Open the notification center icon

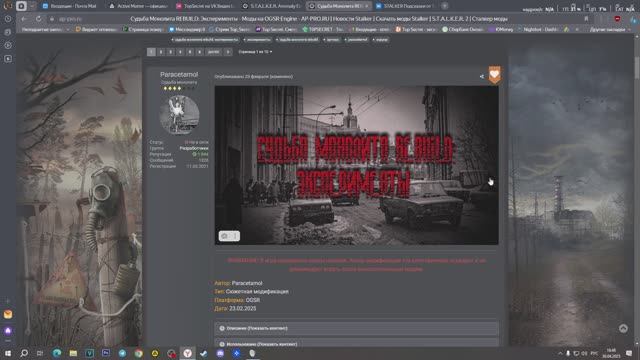click(x=629, y=353)
